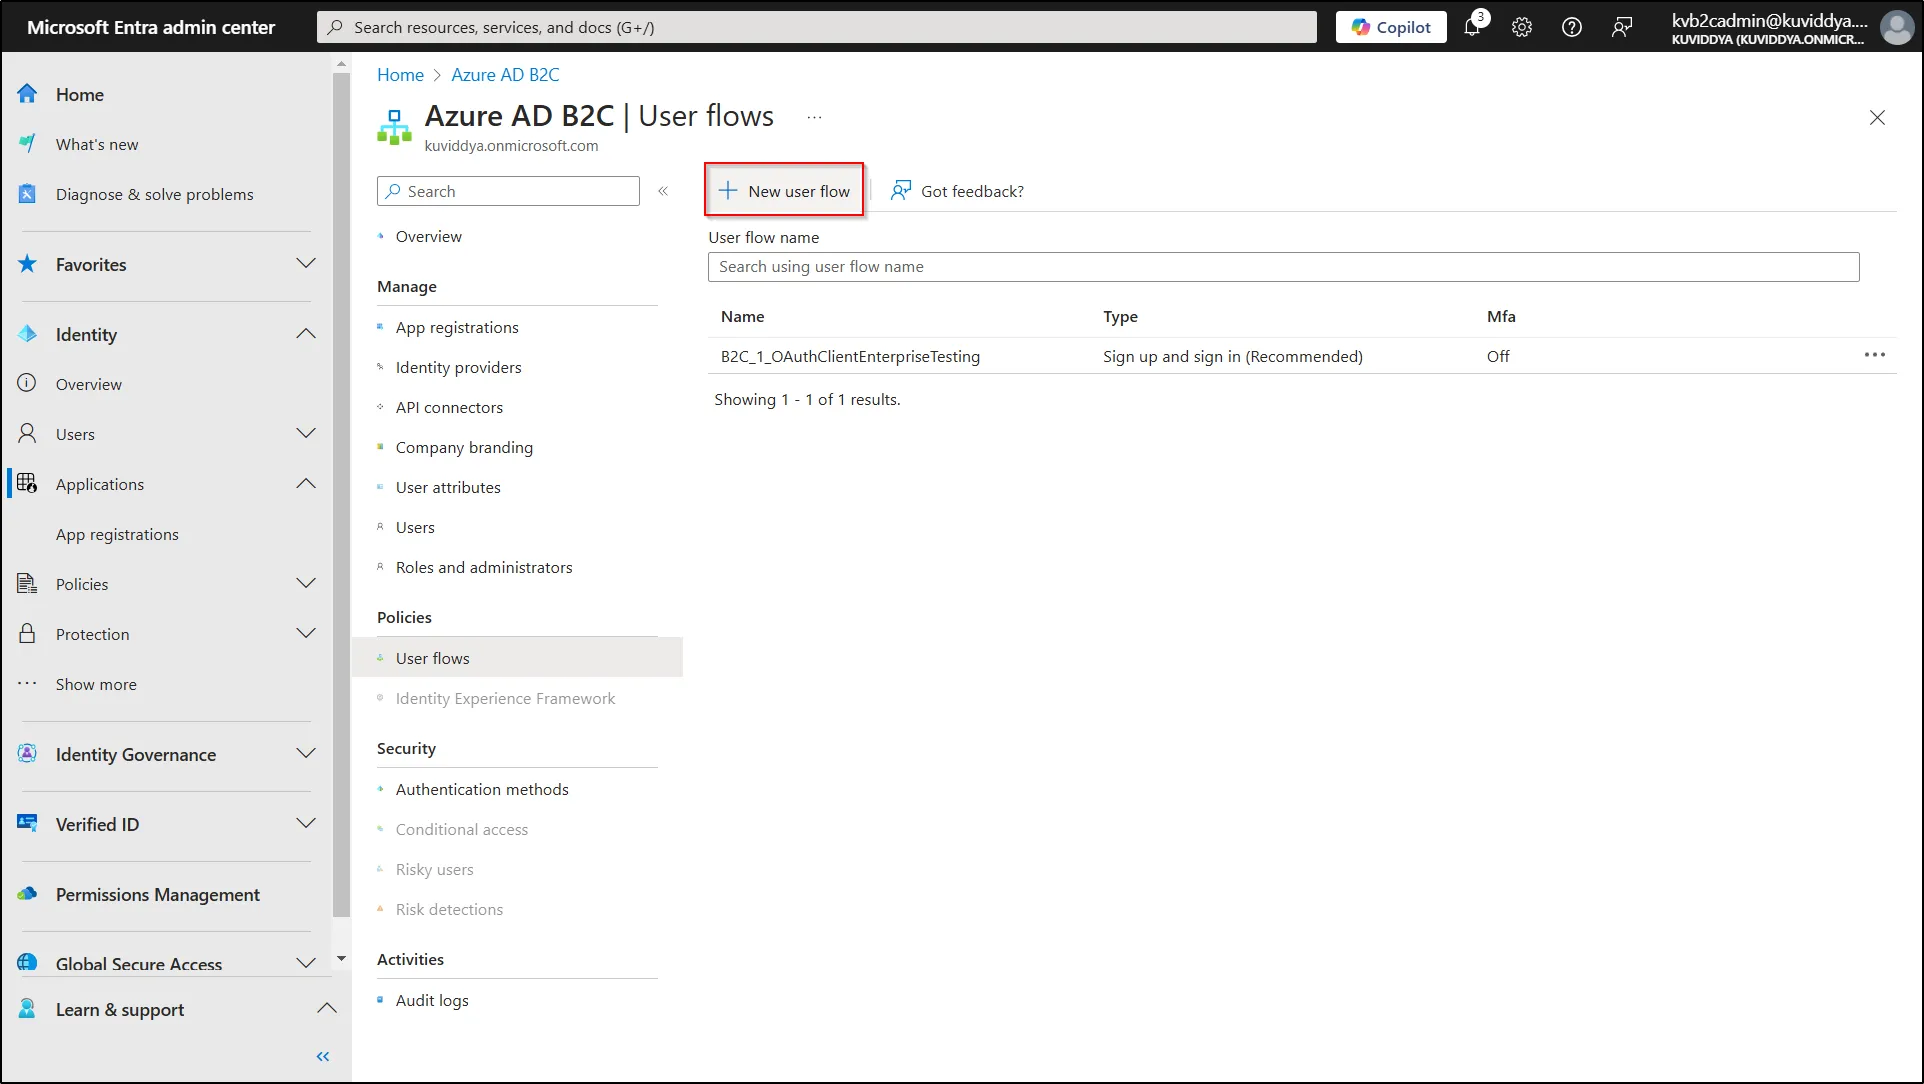The height and width of the screenshot is (1084, 1924).
Task: Open the help question mark icon
Action: pyautogui.click(x=1572, y=27)
